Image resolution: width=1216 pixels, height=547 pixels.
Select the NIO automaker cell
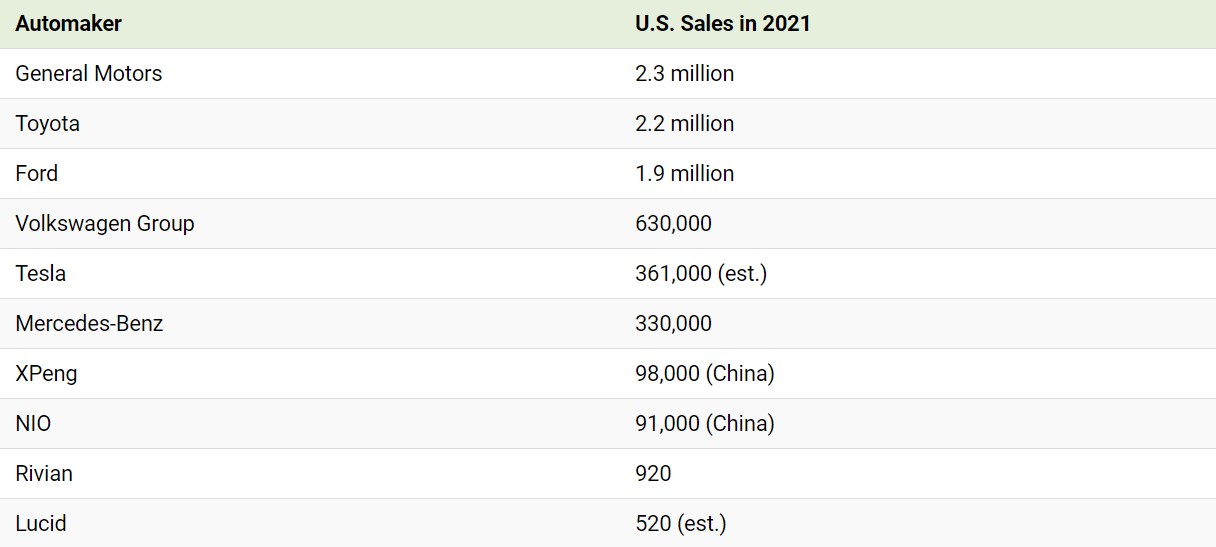(x=33, y=423)
